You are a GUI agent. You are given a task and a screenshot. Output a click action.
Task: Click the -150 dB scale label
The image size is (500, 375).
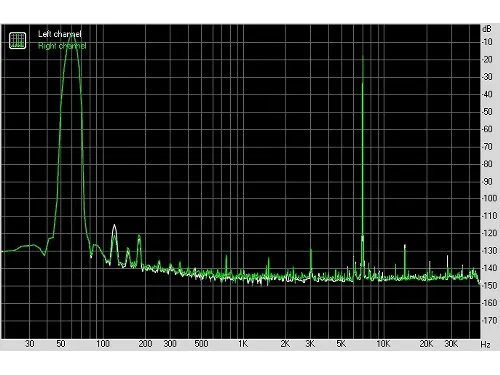click(490, 285)
